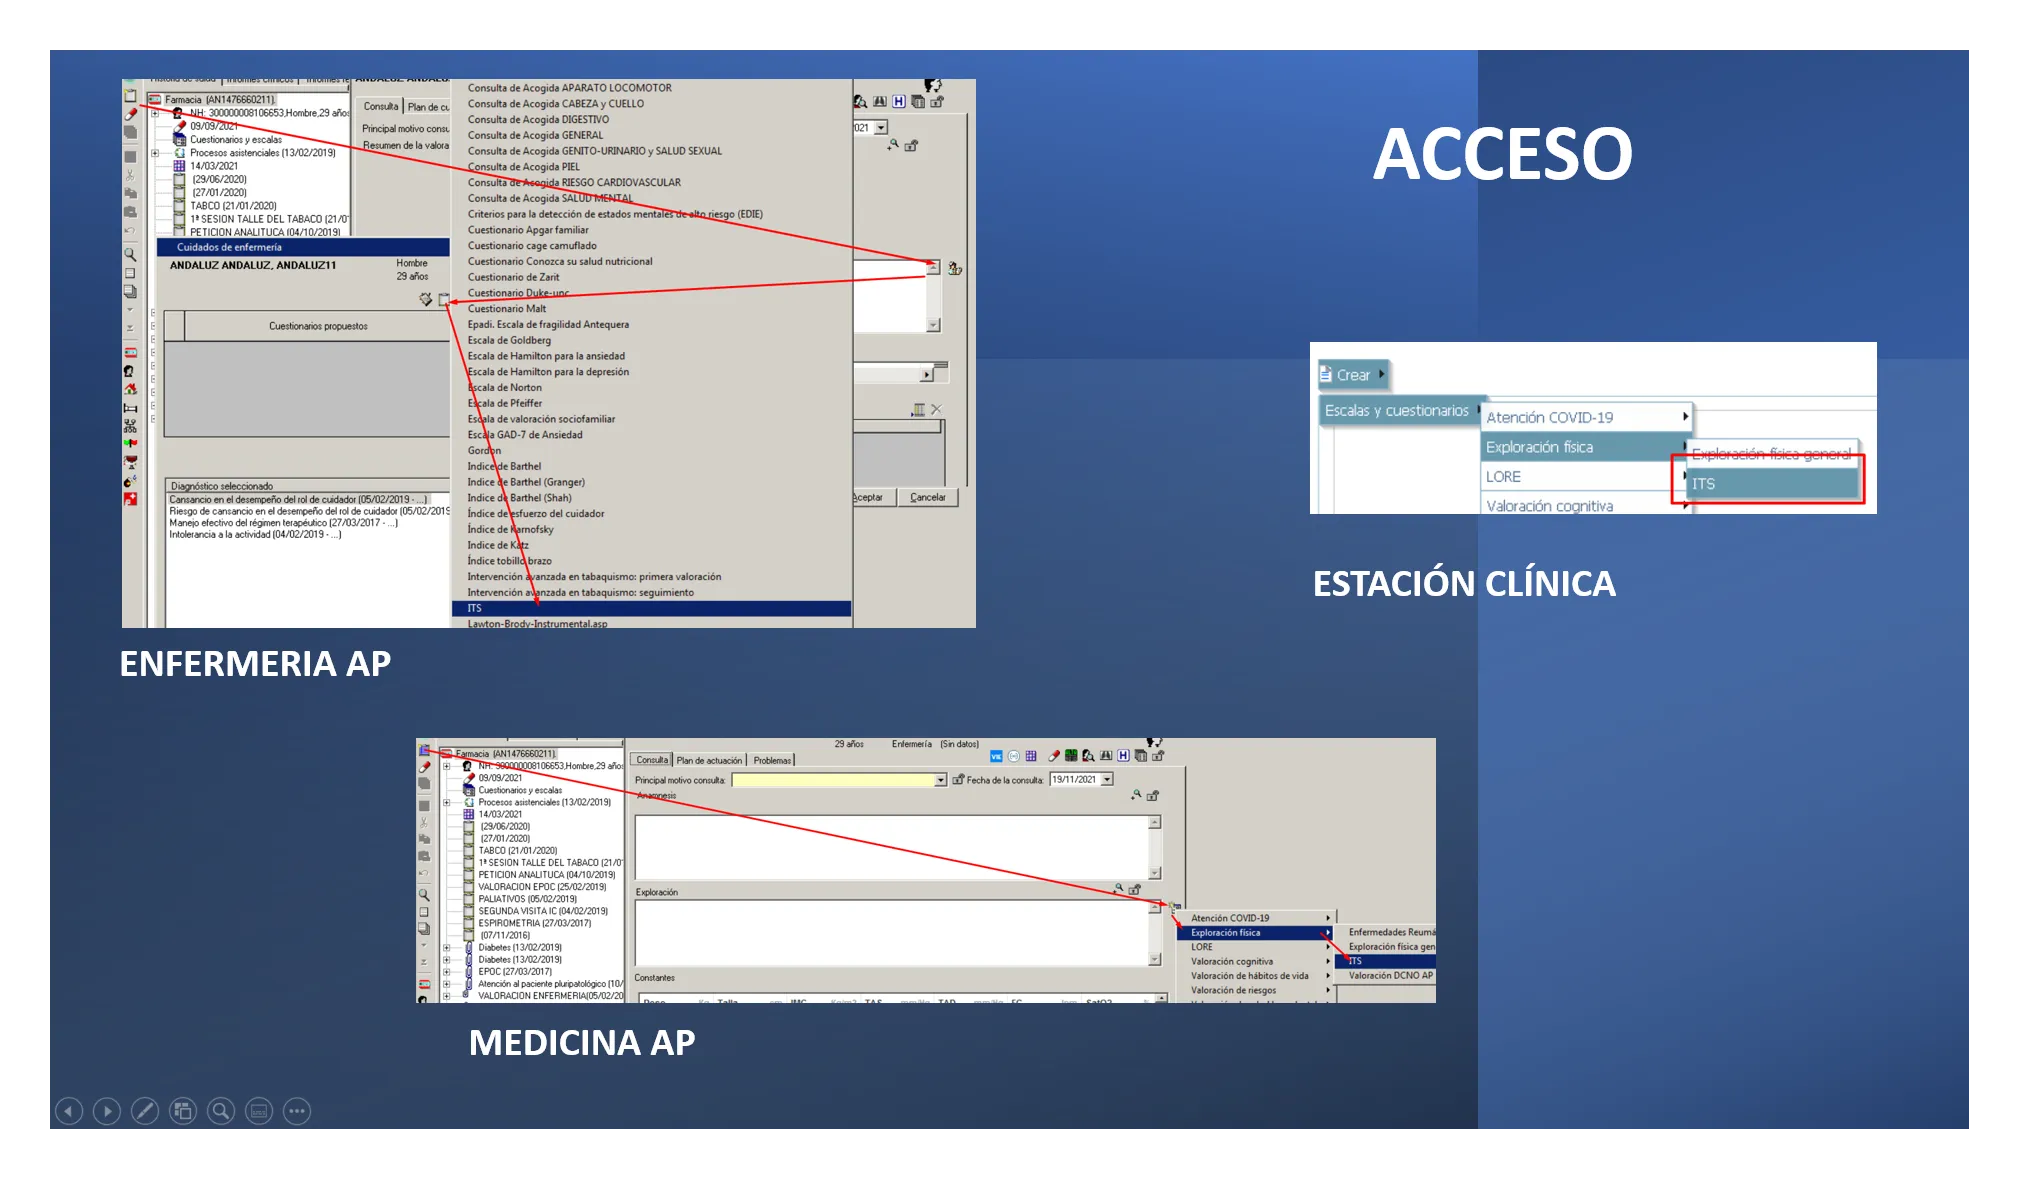Click the blue H icon in Enfermeria toolbar
Image resolution: width=2019 pixels, height=1179 pixels.
tap(899, 101)
